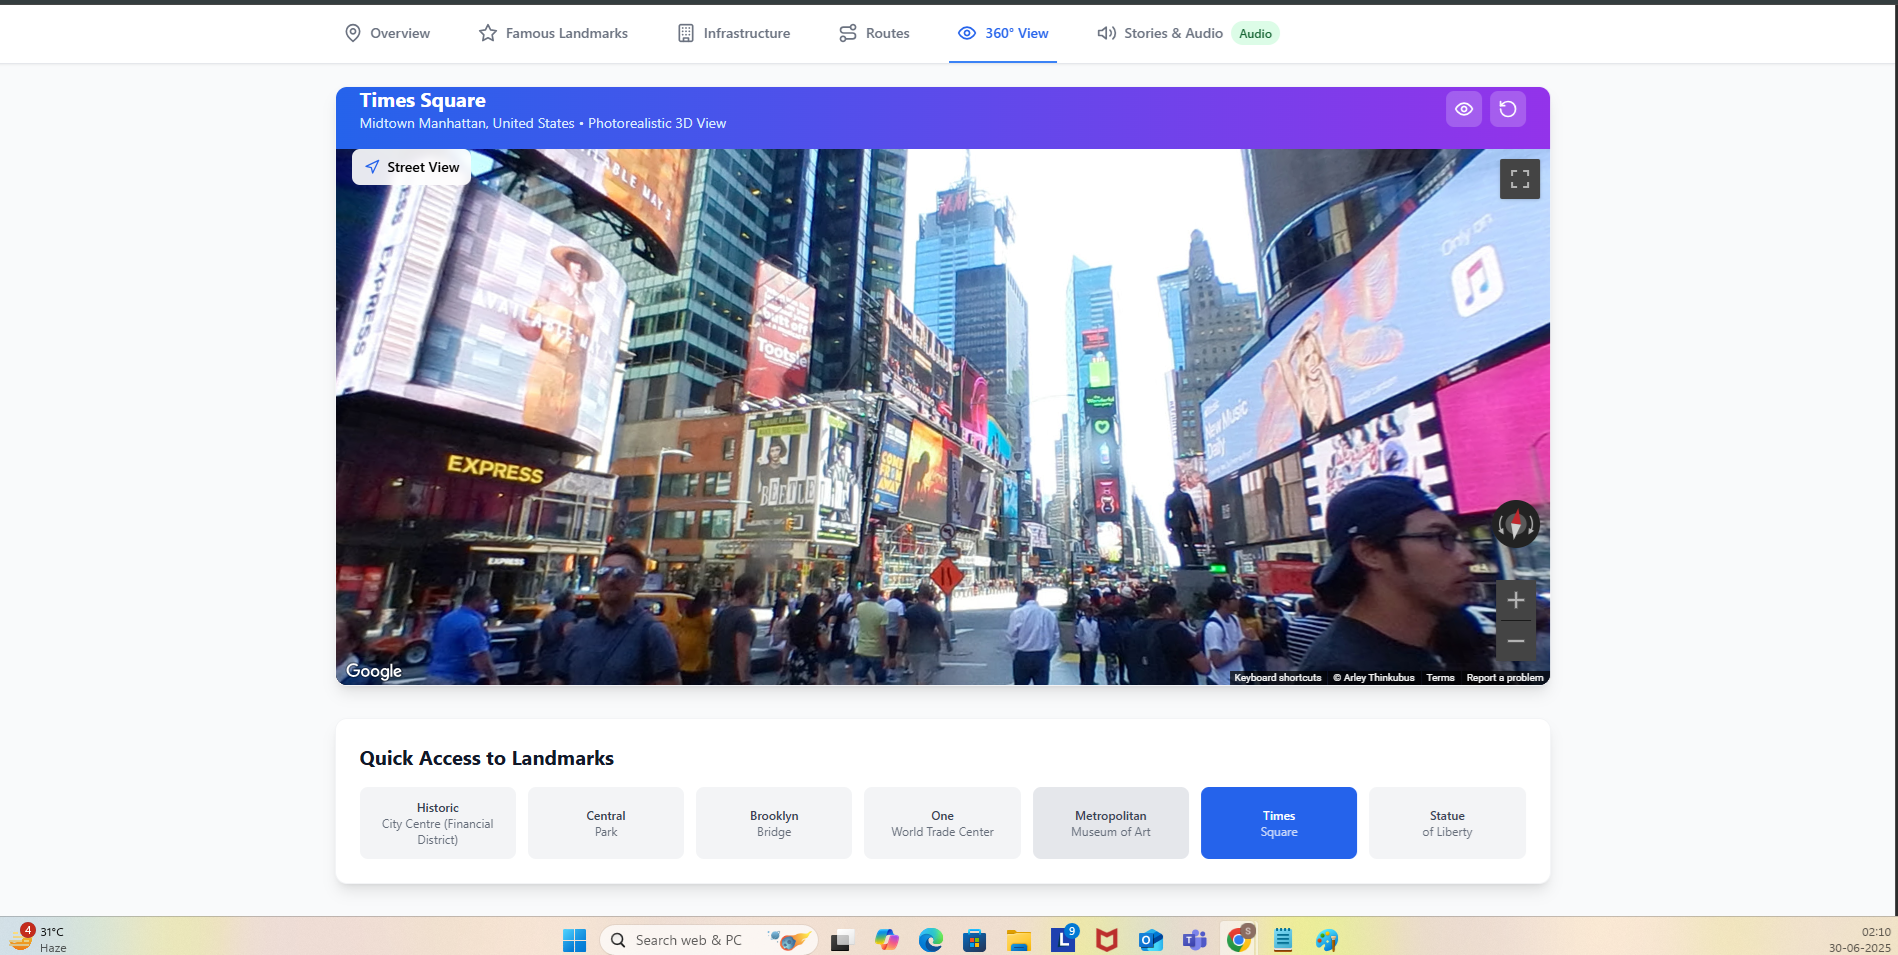Screen dimensions: 1898x955
Task: Open File Explorer from the taskbar
Action: coord(1019,940)
